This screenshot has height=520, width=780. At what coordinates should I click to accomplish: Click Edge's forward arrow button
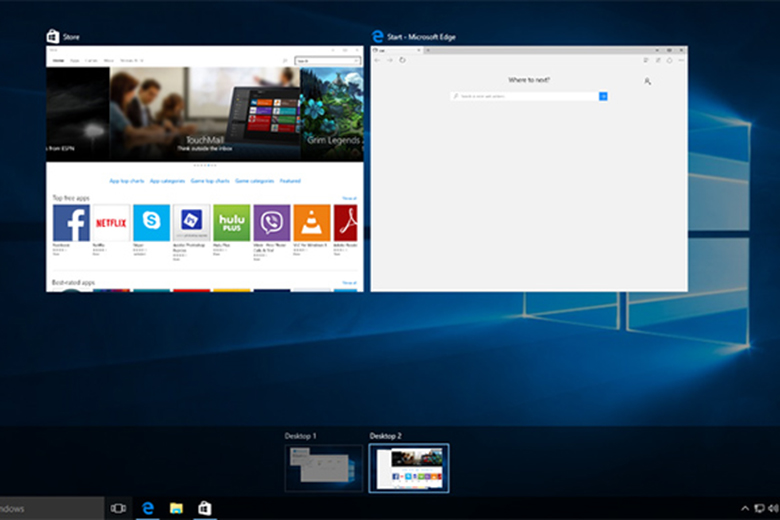(390, 60)
